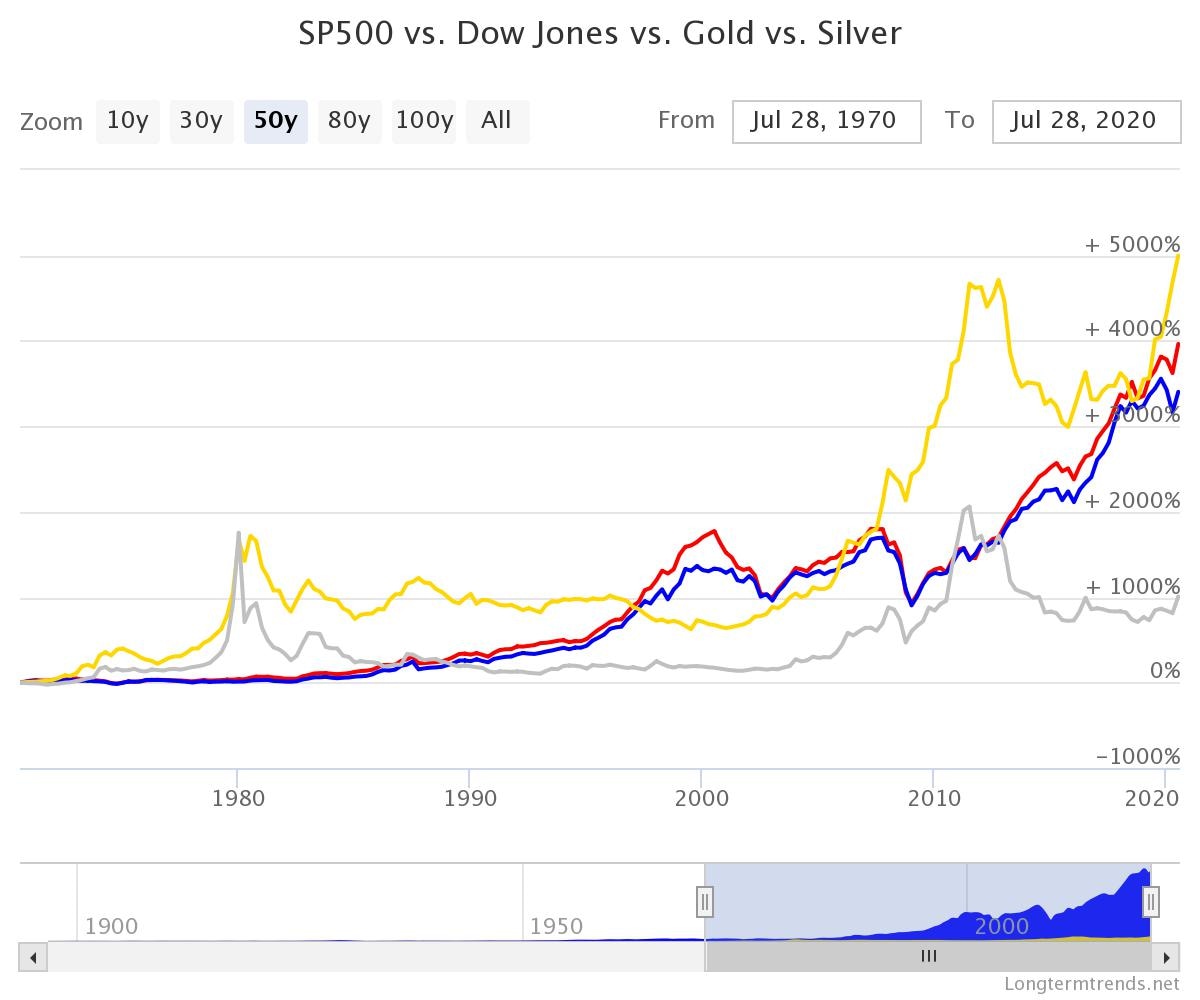Select the 30y zoom preset

[201, 120]
